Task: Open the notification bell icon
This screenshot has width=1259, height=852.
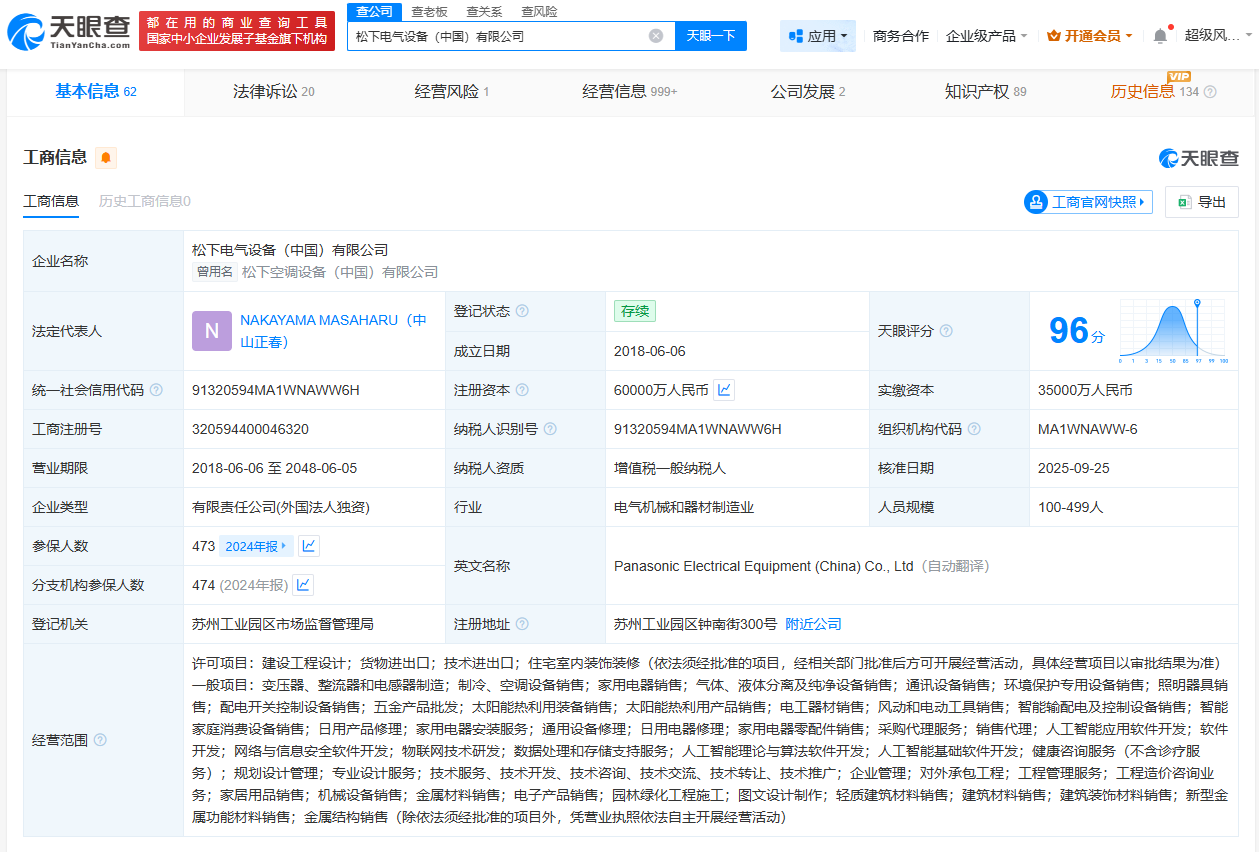Action: (1159, 33)
